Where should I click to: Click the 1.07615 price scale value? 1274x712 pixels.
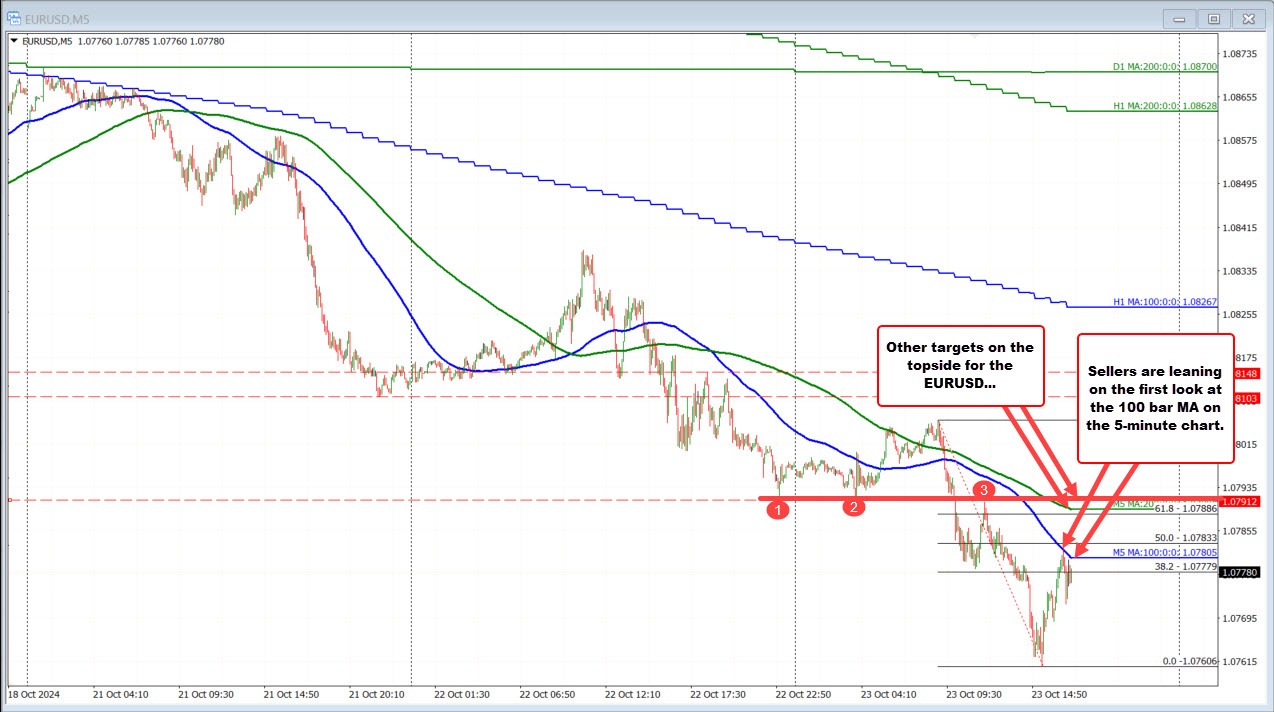1241,661
